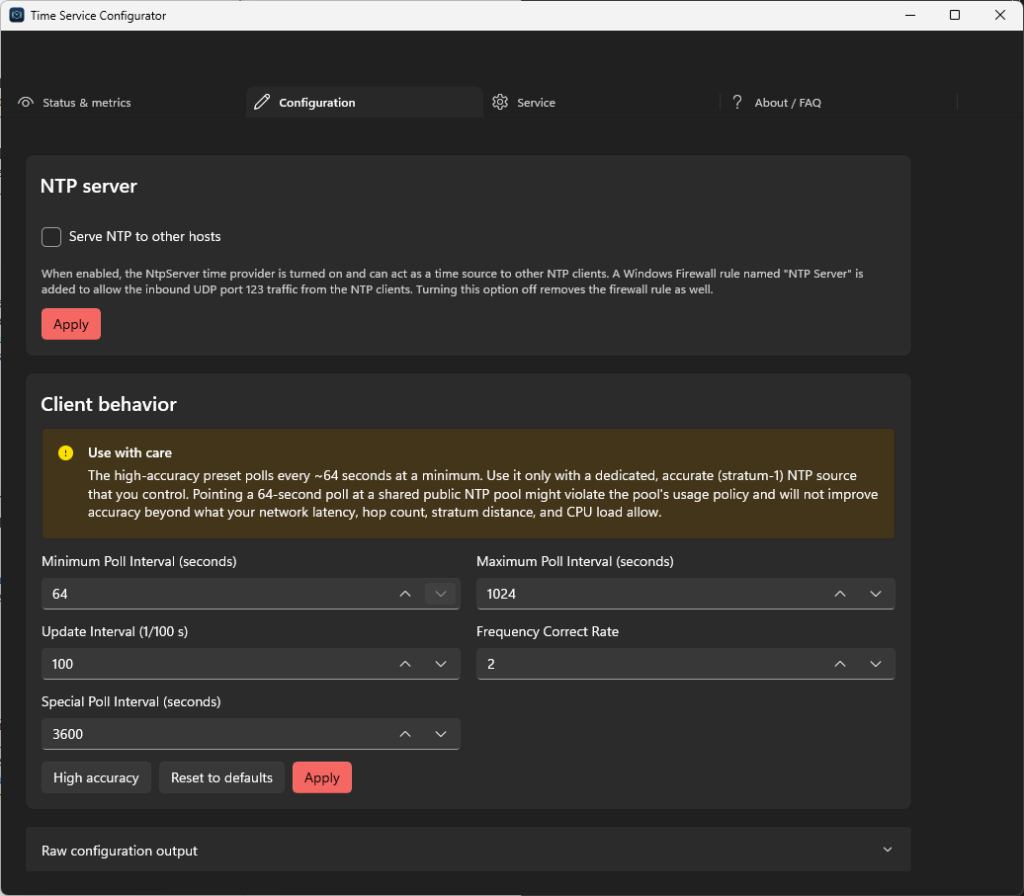Click the Maximum Poll Interval (seconds) label
This screenshot has width=1024, height=896.
coord(575,561)
